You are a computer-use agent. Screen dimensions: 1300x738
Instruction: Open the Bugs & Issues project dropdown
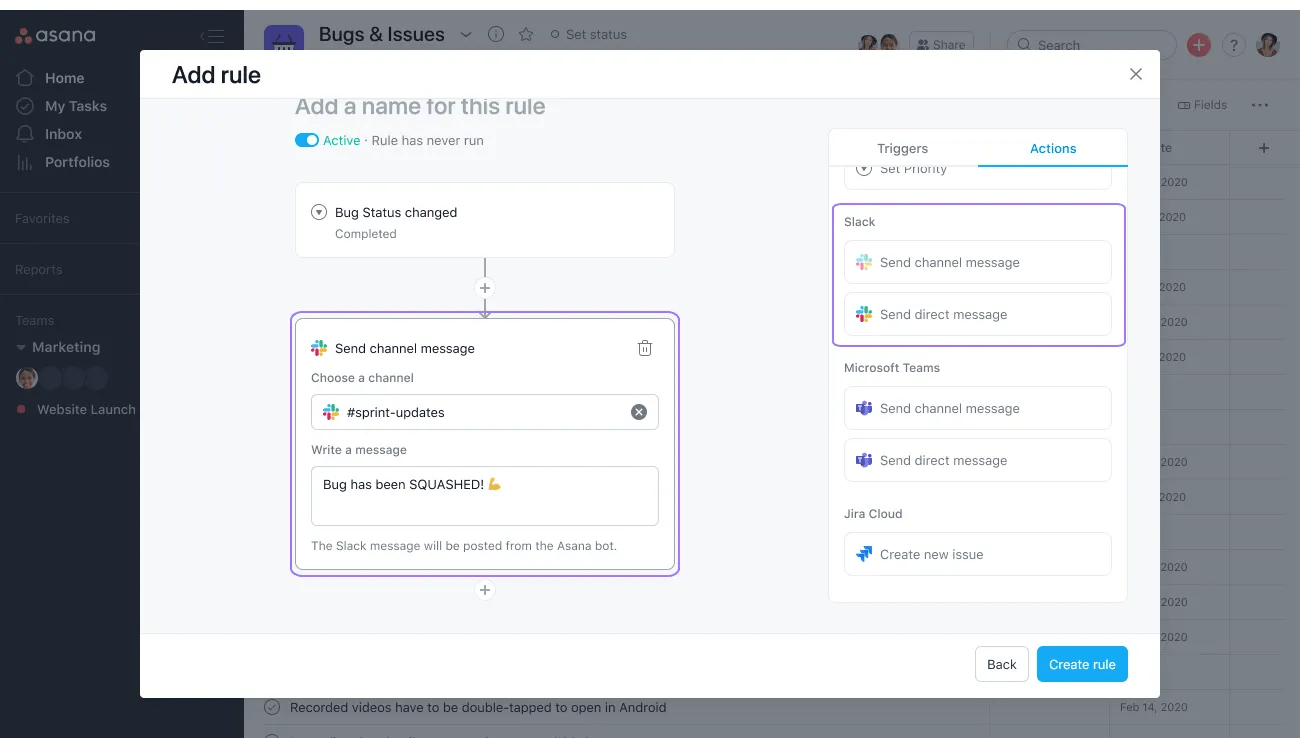pyautogui.click(x=465, y=33)
